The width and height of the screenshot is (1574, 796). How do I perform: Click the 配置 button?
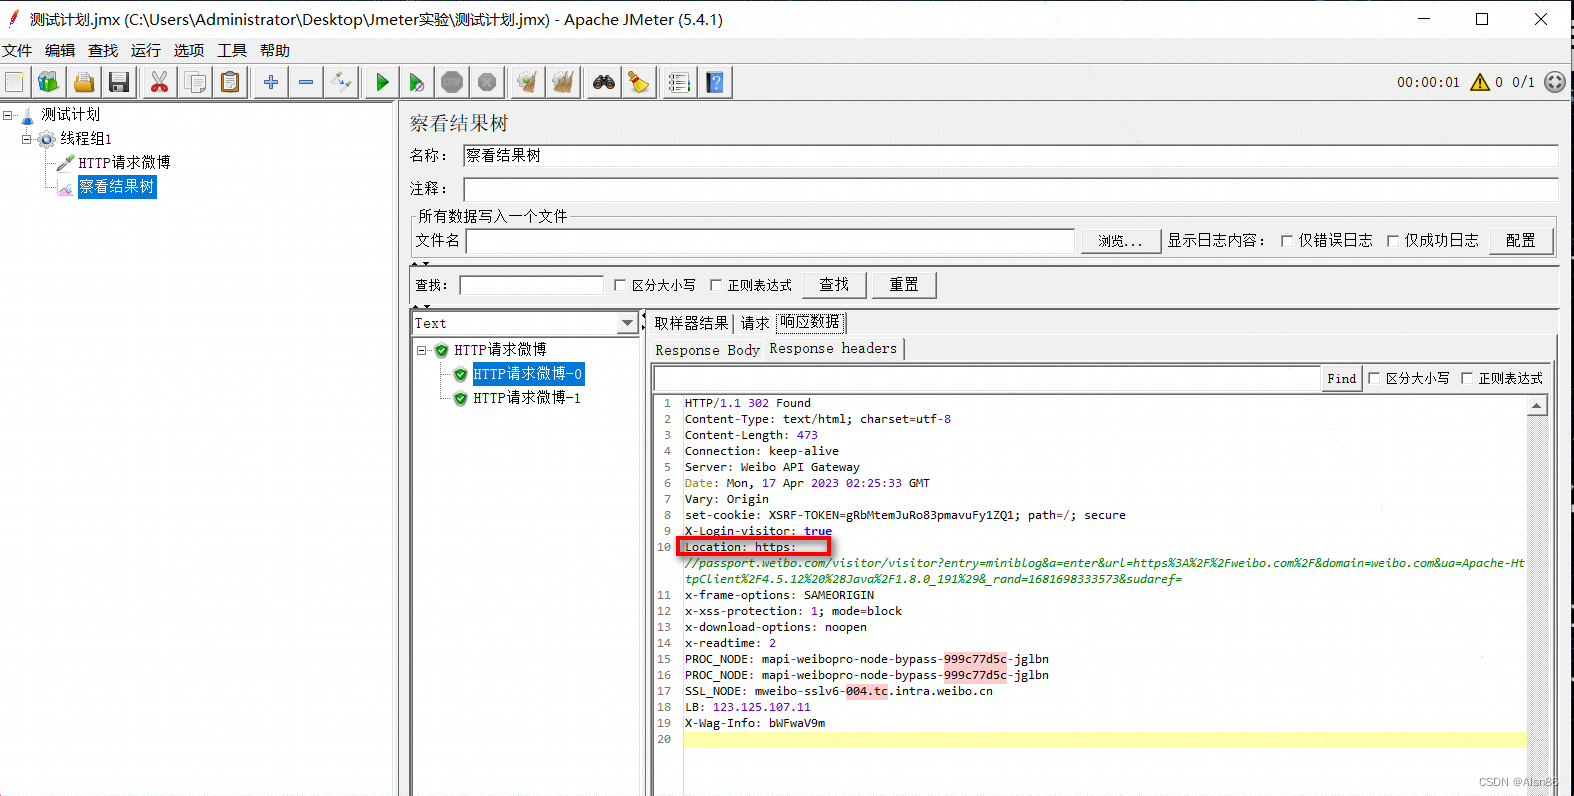click(1521, 241)
